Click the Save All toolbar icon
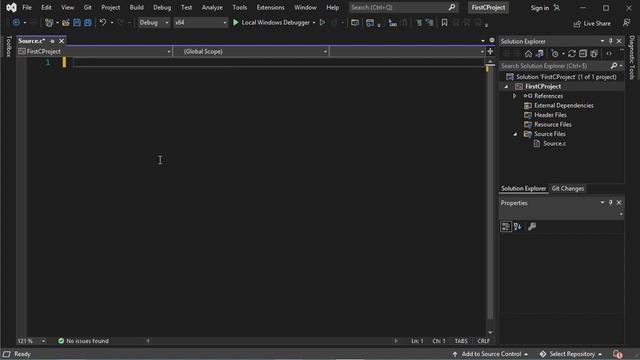640x360 pixels. (x=88, y=23)
